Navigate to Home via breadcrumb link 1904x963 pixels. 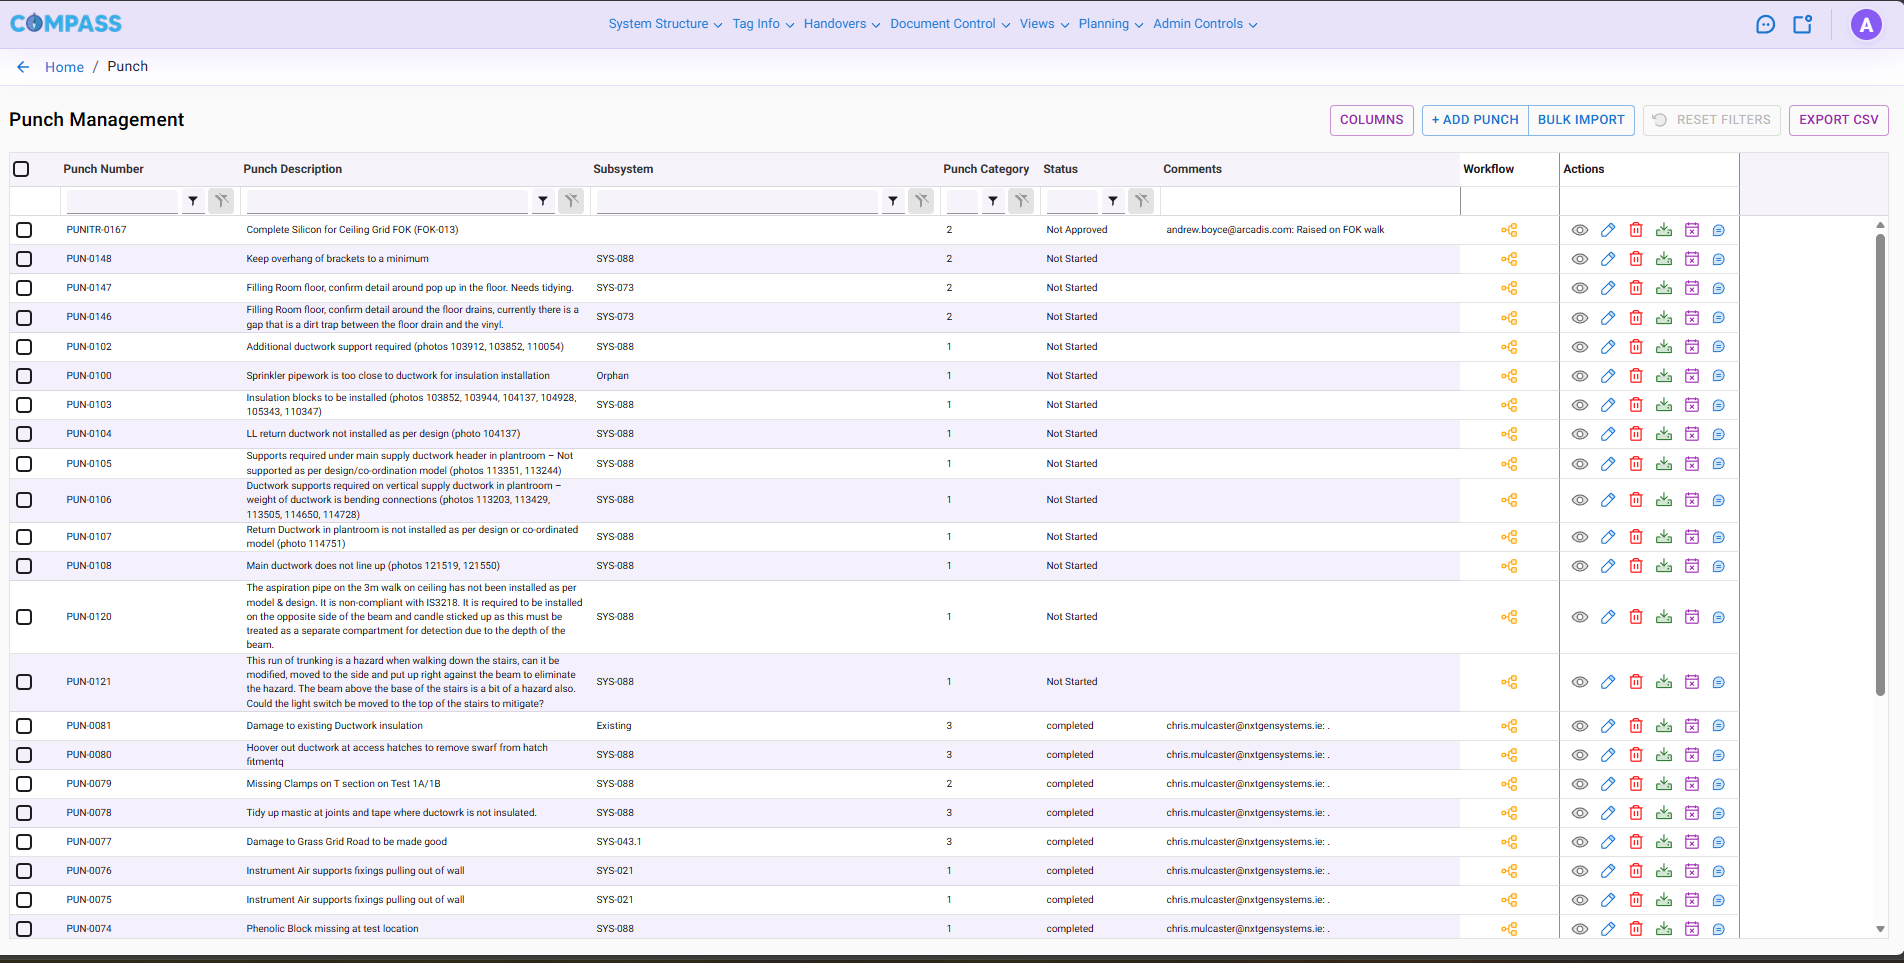[x=64, y=66]
